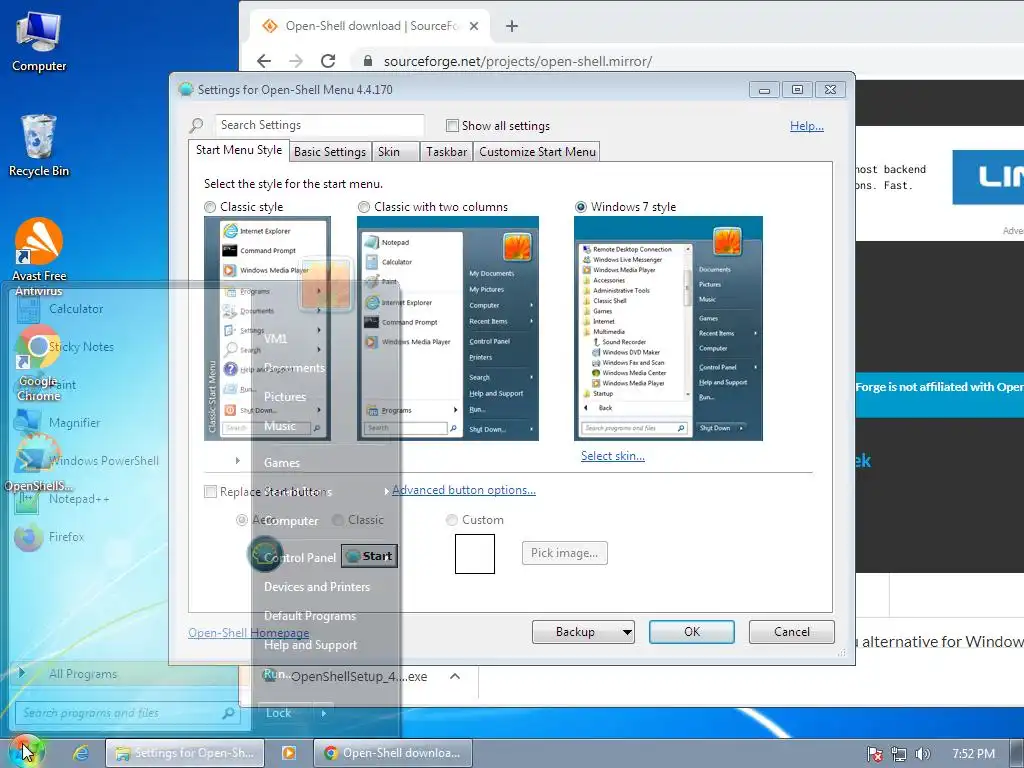1024x768 pixels.
Task: Select the Custom button style radio
Action: [451, 520]
